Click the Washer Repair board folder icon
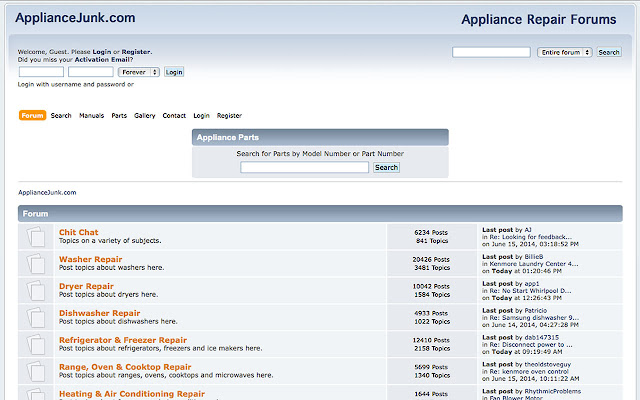 (x=36, y=263)
